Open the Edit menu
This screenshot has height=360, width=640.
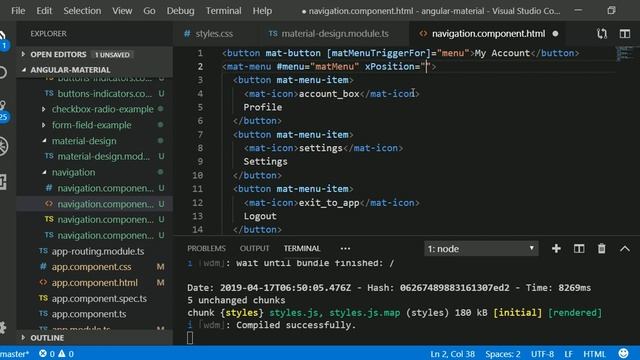pos(44,11)
